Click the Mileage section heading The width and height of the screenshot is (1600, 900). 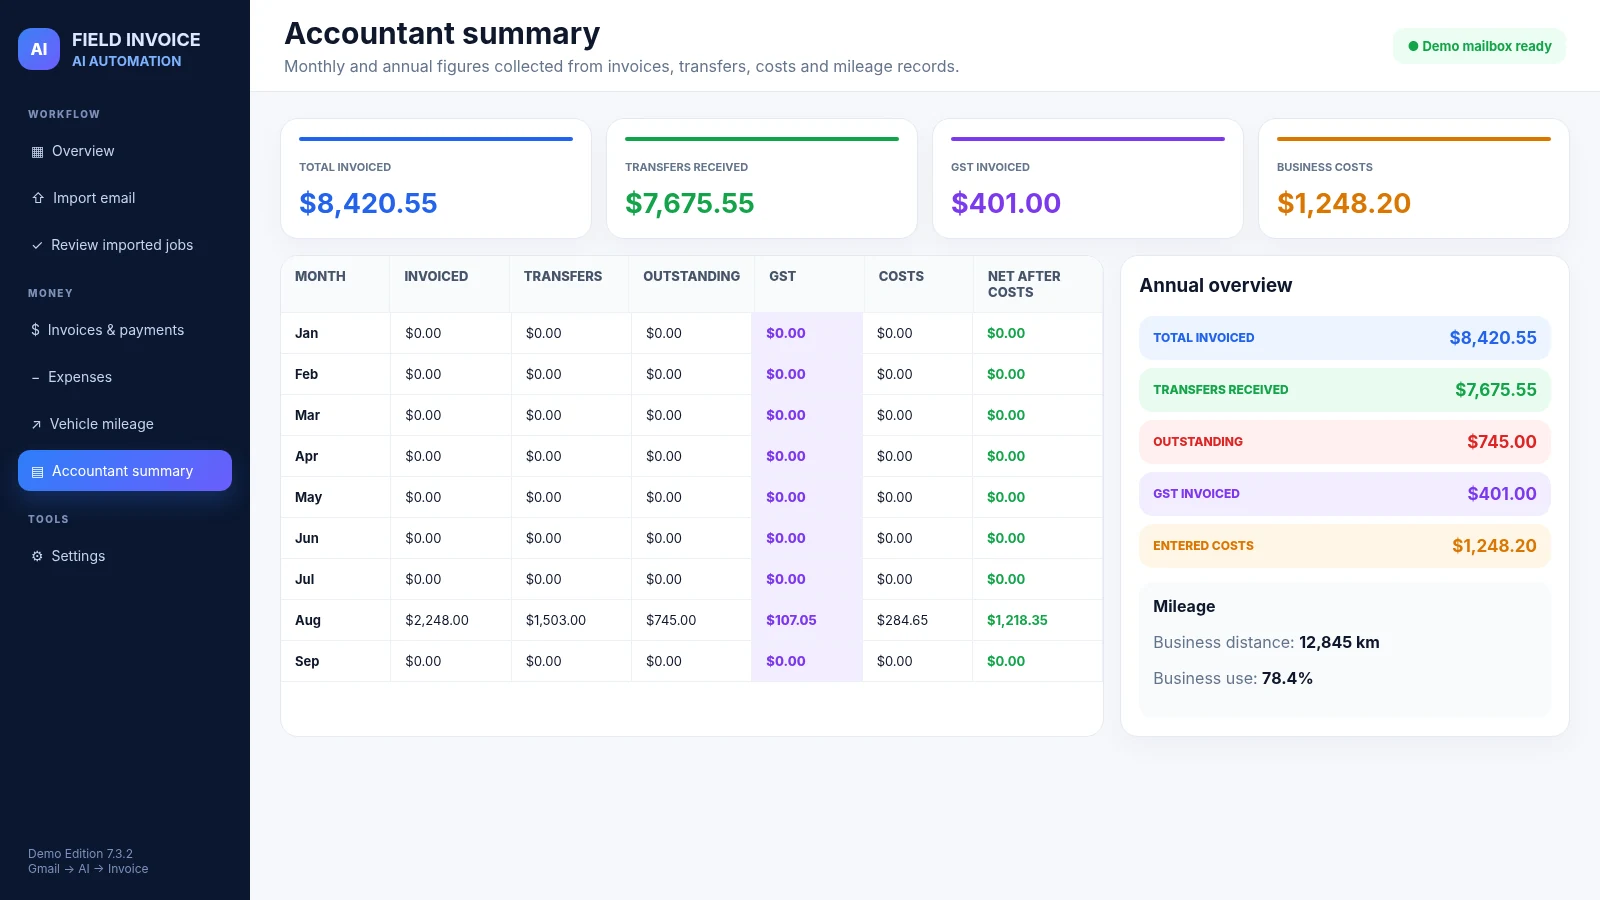(1184, 606)
